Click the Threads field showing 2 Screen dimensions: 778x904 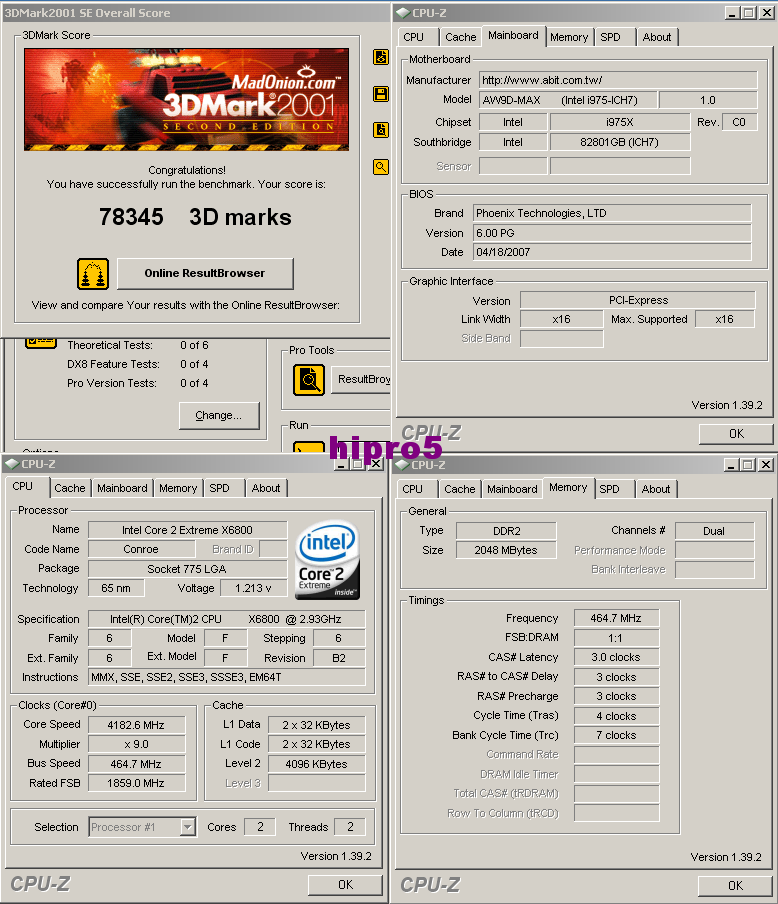click(349, 827)
